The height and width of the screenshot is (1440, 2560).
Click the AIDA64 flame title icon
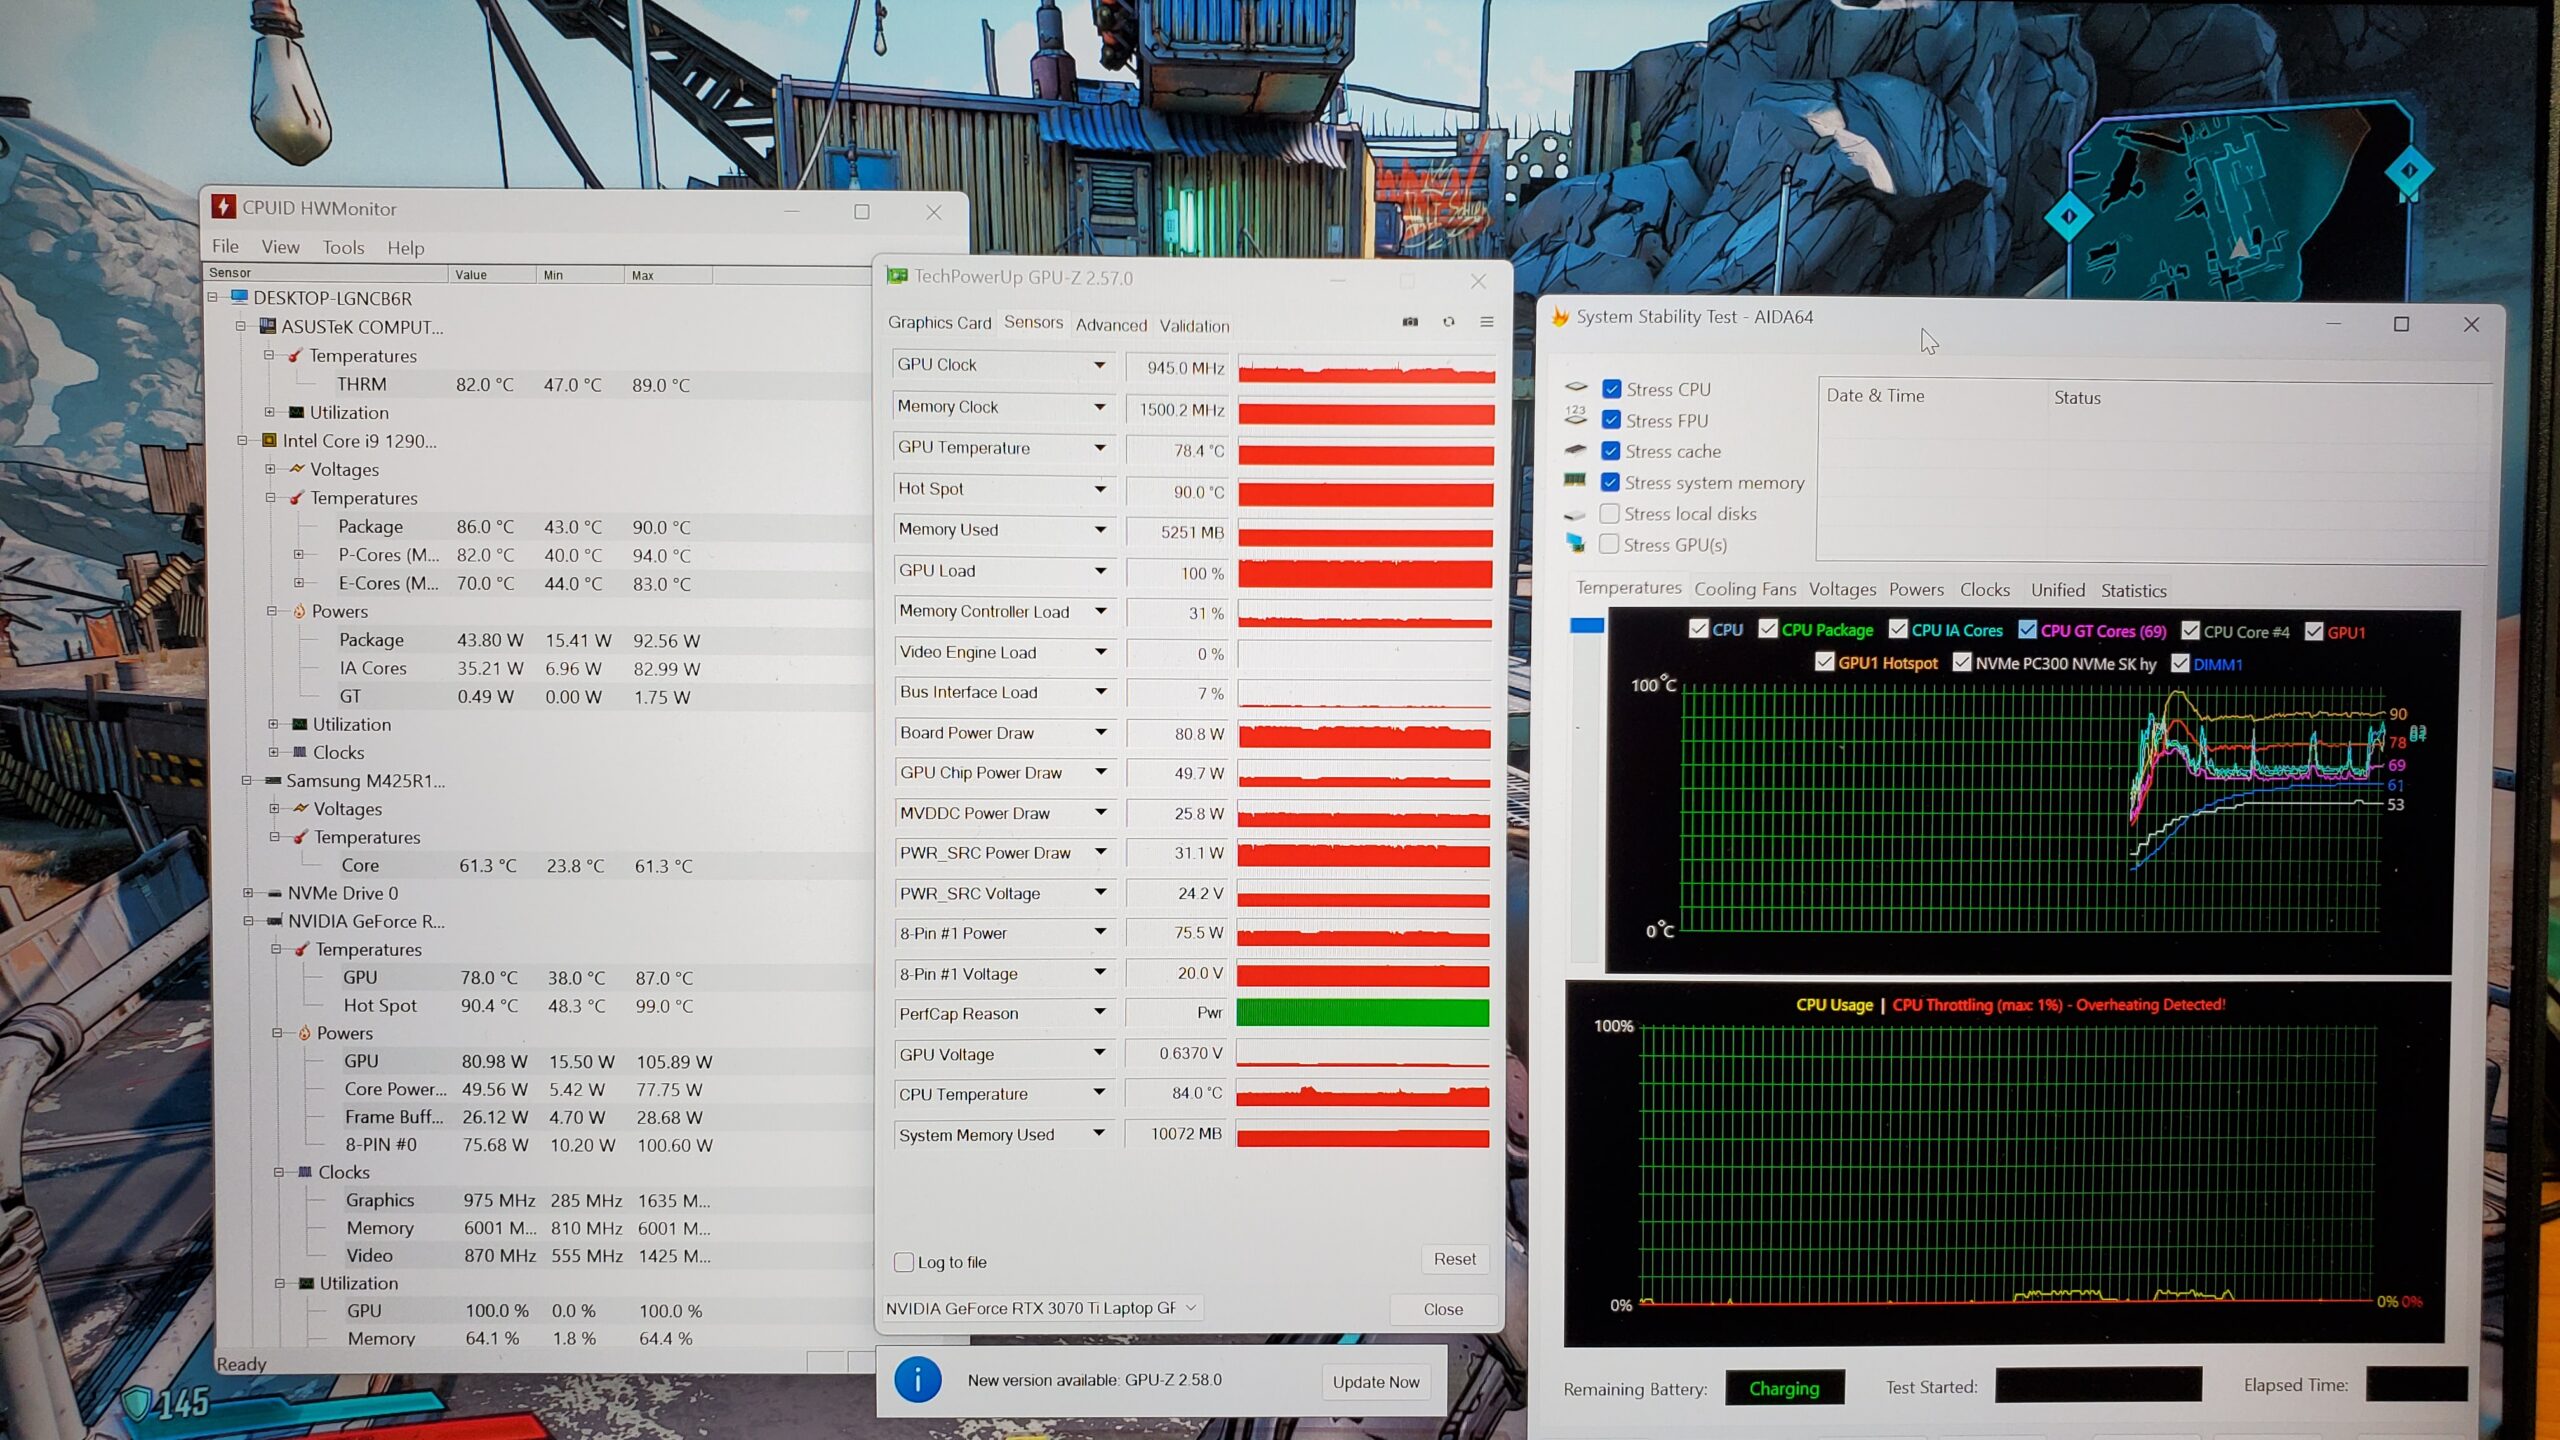click(x=1559, y=317)
